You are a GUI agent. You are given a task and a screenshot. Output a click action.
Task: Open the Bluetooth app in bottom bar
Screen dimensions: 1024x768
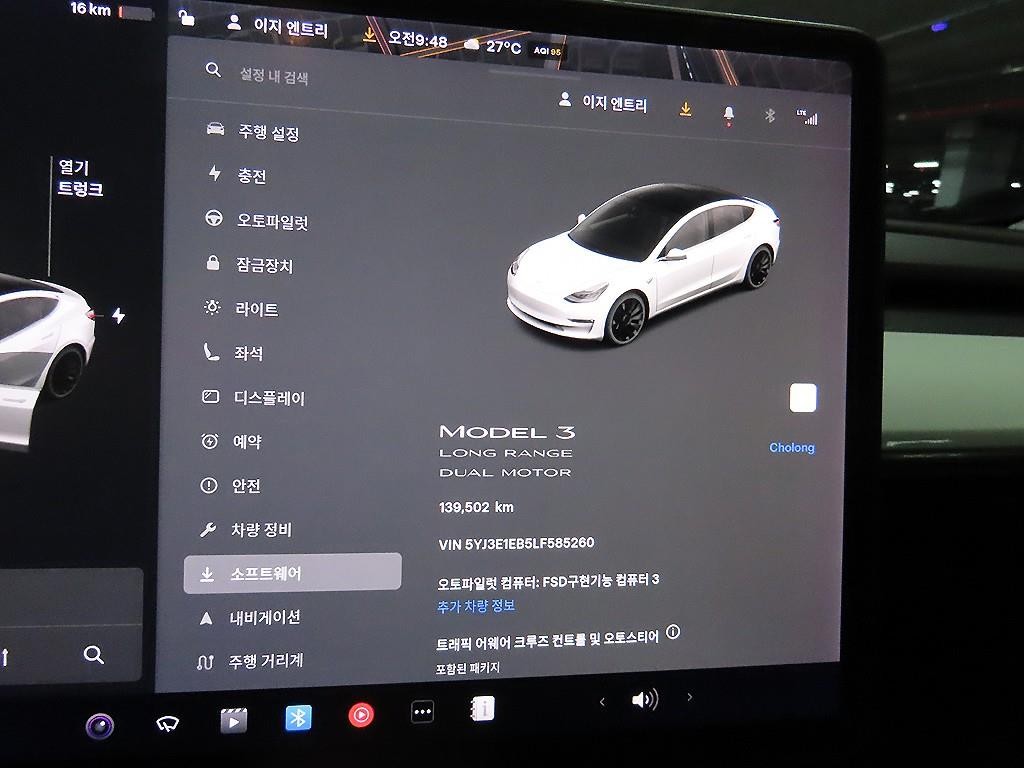pyautogui.click(x=298, y=718)
